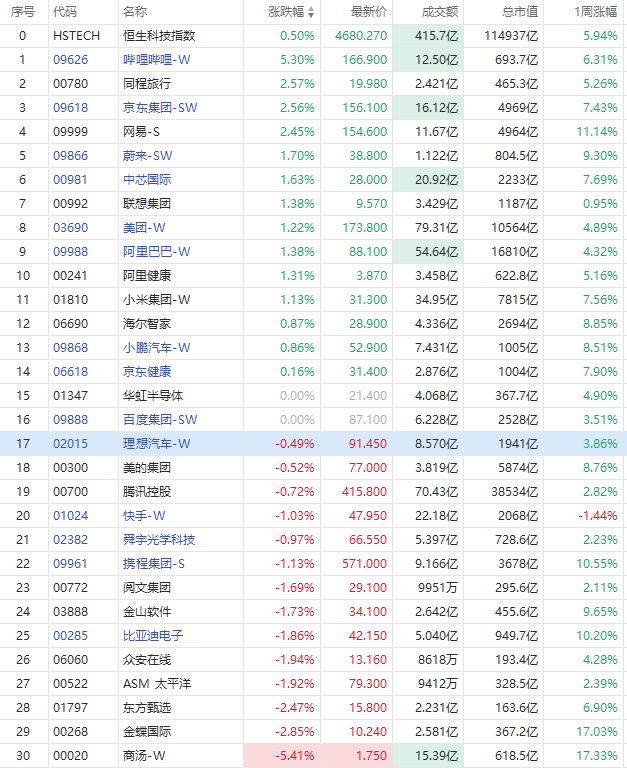The width and height of the screenshot is (627, 768).
Task: Open 中芯国际 stock link
Action: 147,180
